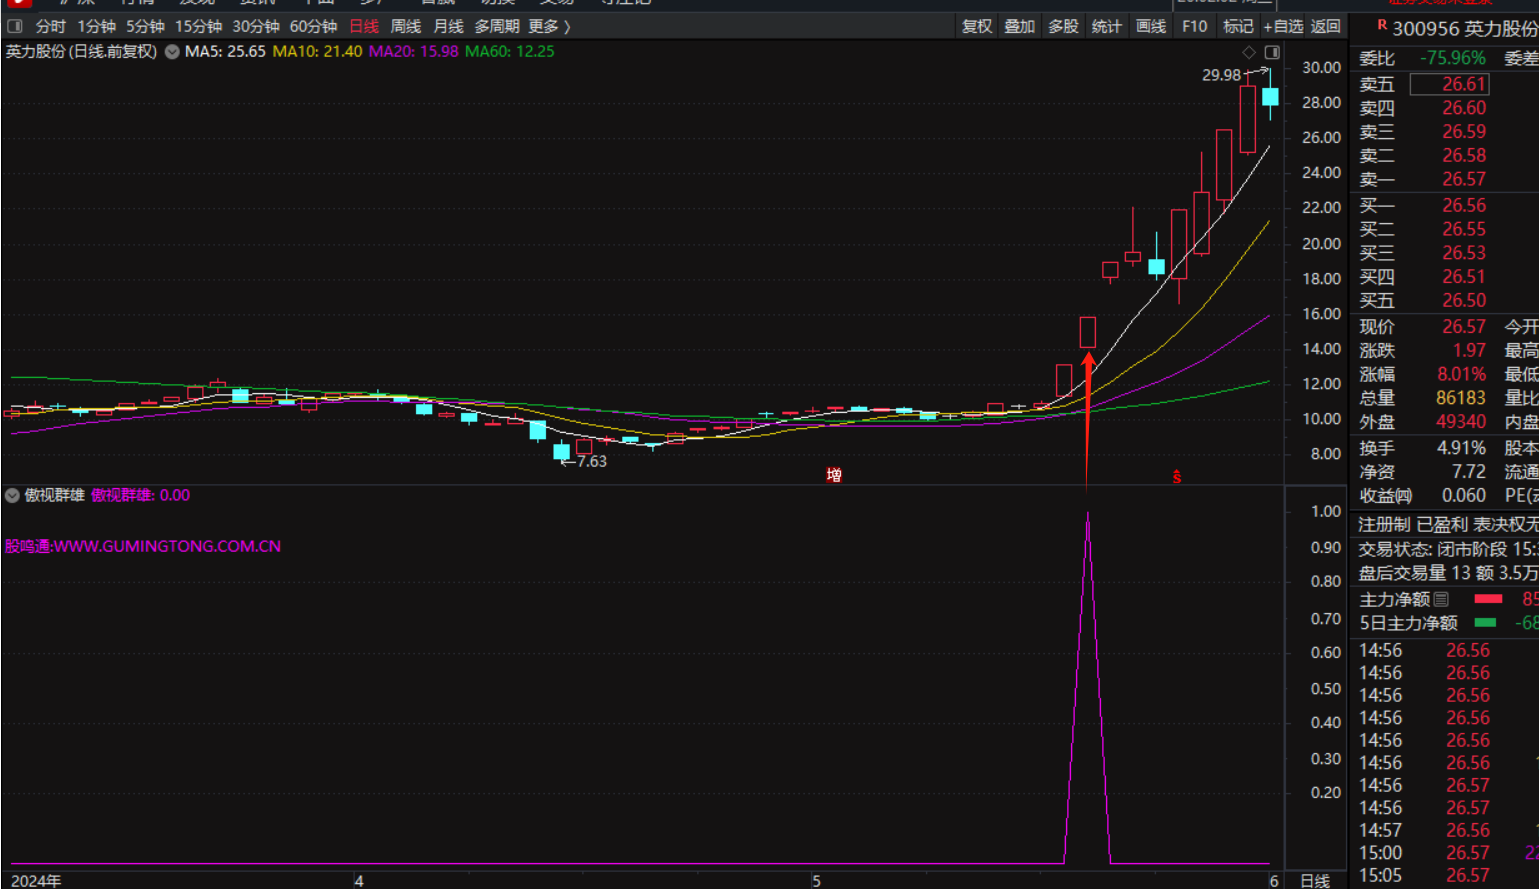Screen dimensions: 1539x889
Task: Toggle 叠加 overlay mode
Action: (1019, 26)
